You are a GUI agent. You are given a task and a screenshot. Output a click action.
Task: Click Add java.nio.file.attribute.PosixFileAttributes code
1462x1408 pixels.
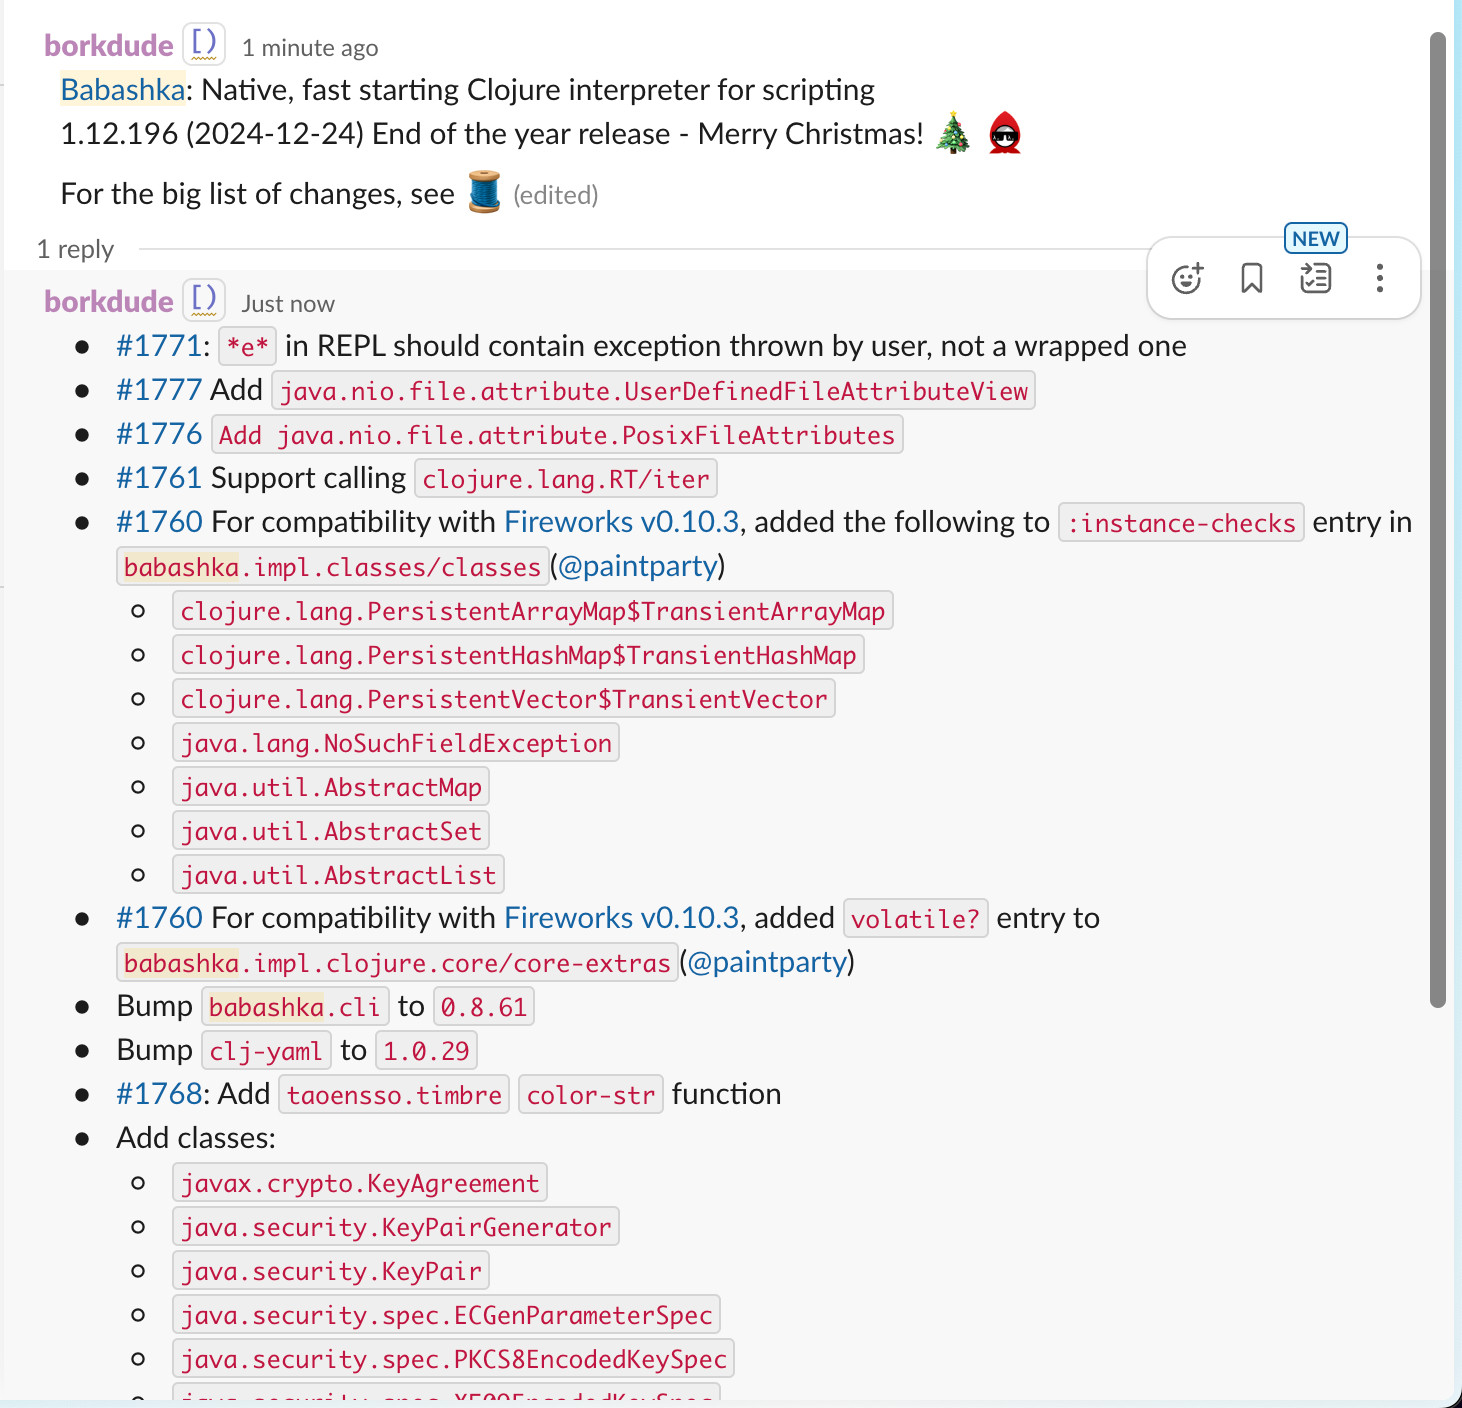coord(557,435)
